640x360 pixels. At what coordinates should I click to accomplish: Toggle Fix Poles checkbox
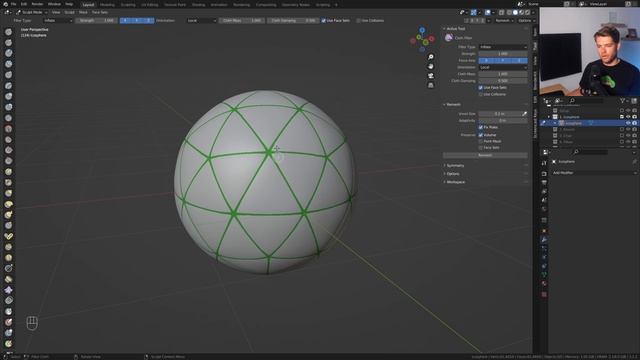click(480, 127)
